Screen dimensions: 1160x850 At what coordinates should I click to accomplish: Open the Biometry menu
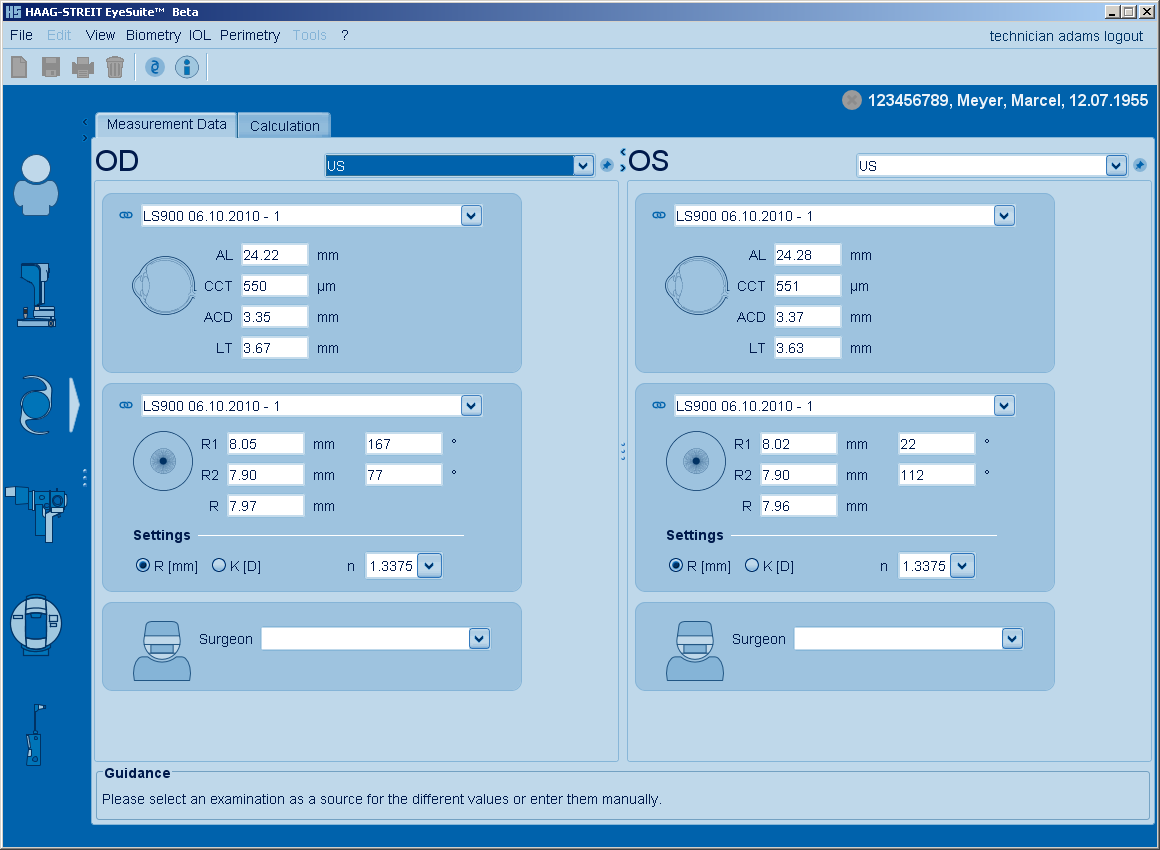153,35
